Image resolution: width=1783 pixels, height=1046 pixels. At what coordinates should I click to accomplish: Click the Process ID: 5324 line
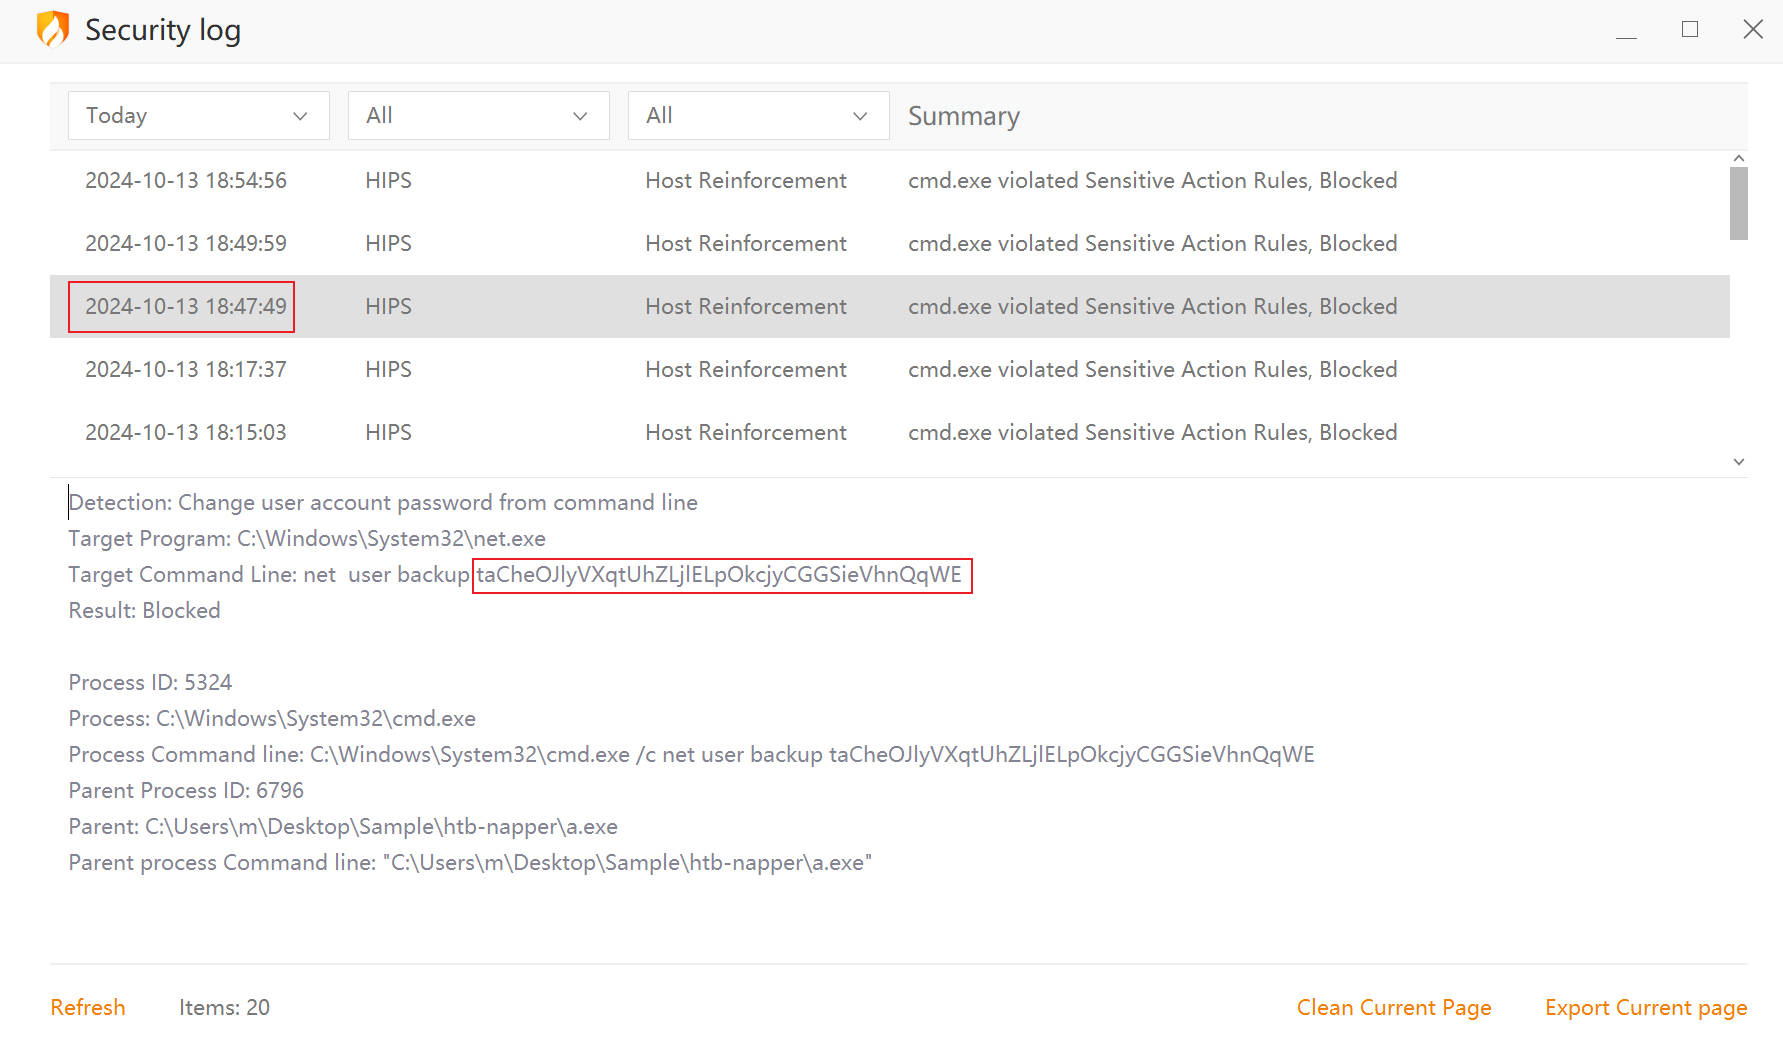(150, 683)
